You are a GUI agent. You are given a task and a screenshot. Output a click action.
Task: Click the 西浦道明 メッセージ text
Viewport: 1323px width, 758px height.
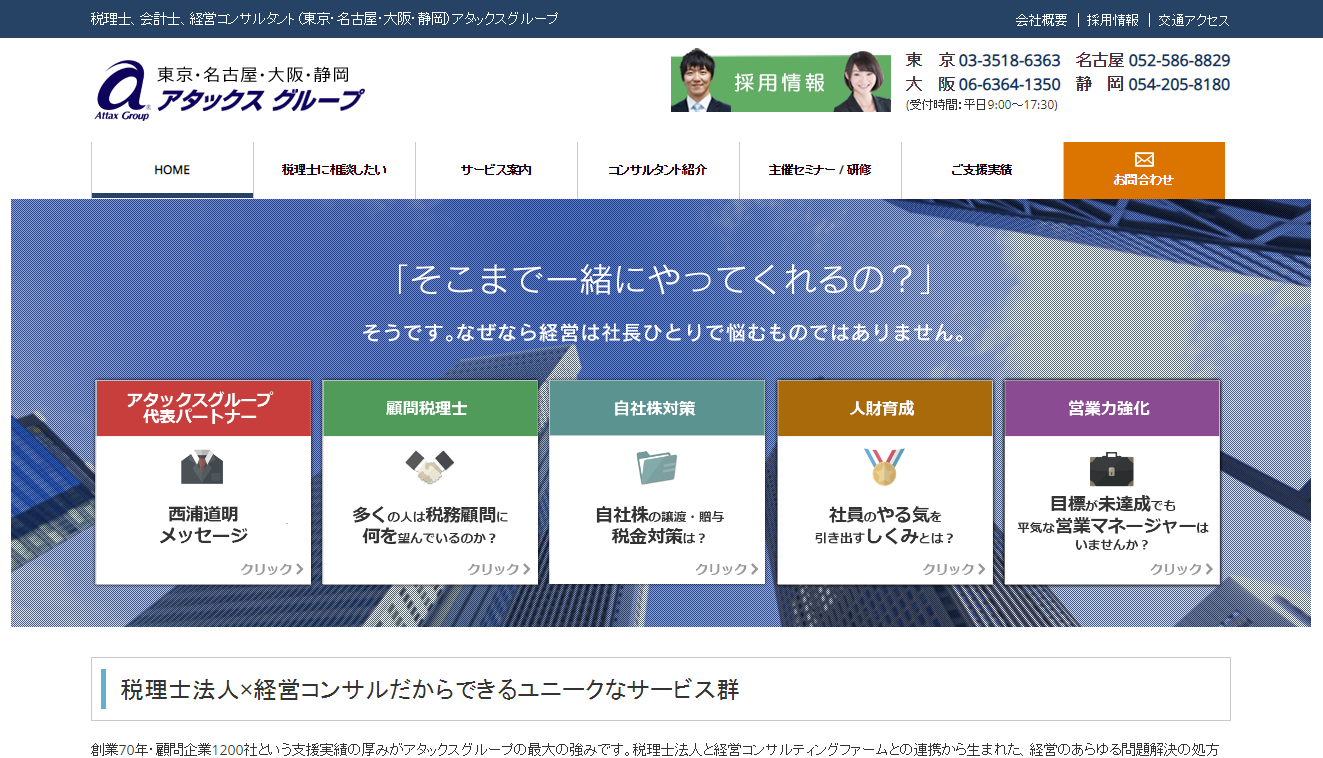coord(203,525)
